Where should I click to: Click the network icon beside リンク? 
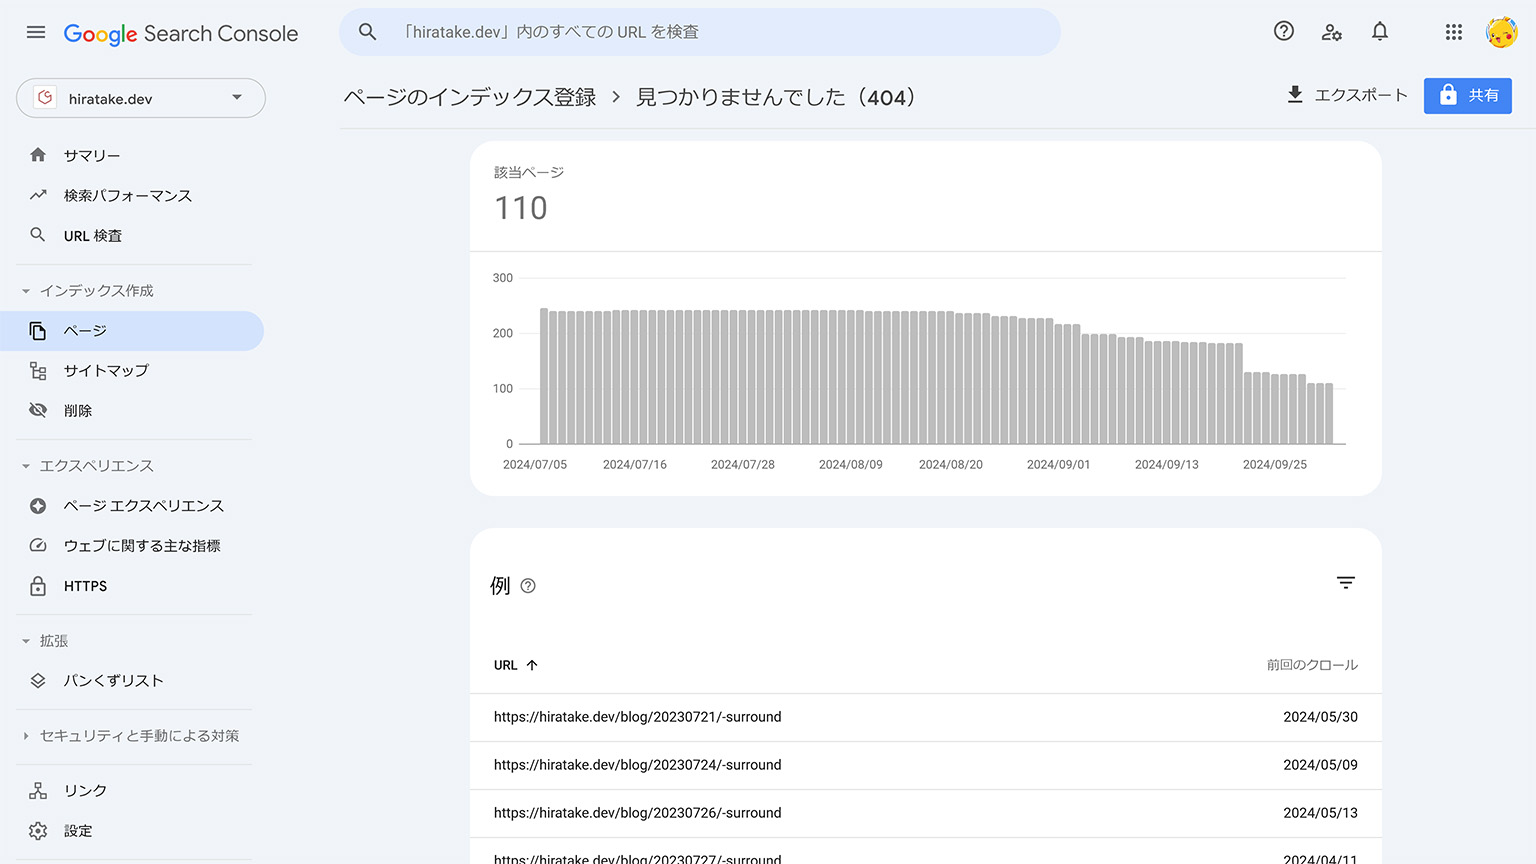[38, 791]
